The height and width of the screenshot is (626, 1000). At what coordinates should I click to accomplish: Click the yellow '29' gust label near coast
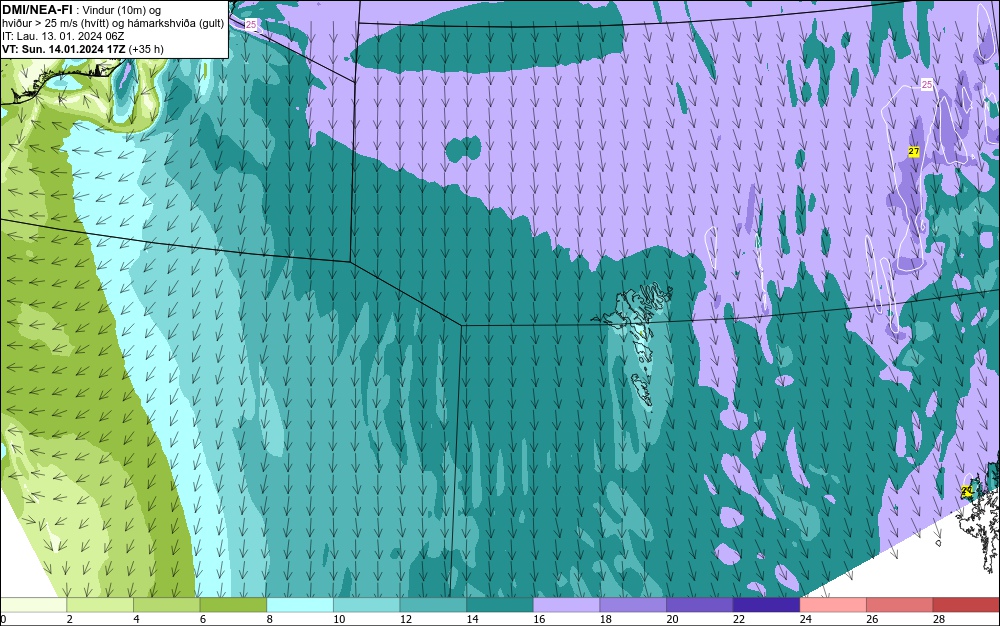pos(967,490)
